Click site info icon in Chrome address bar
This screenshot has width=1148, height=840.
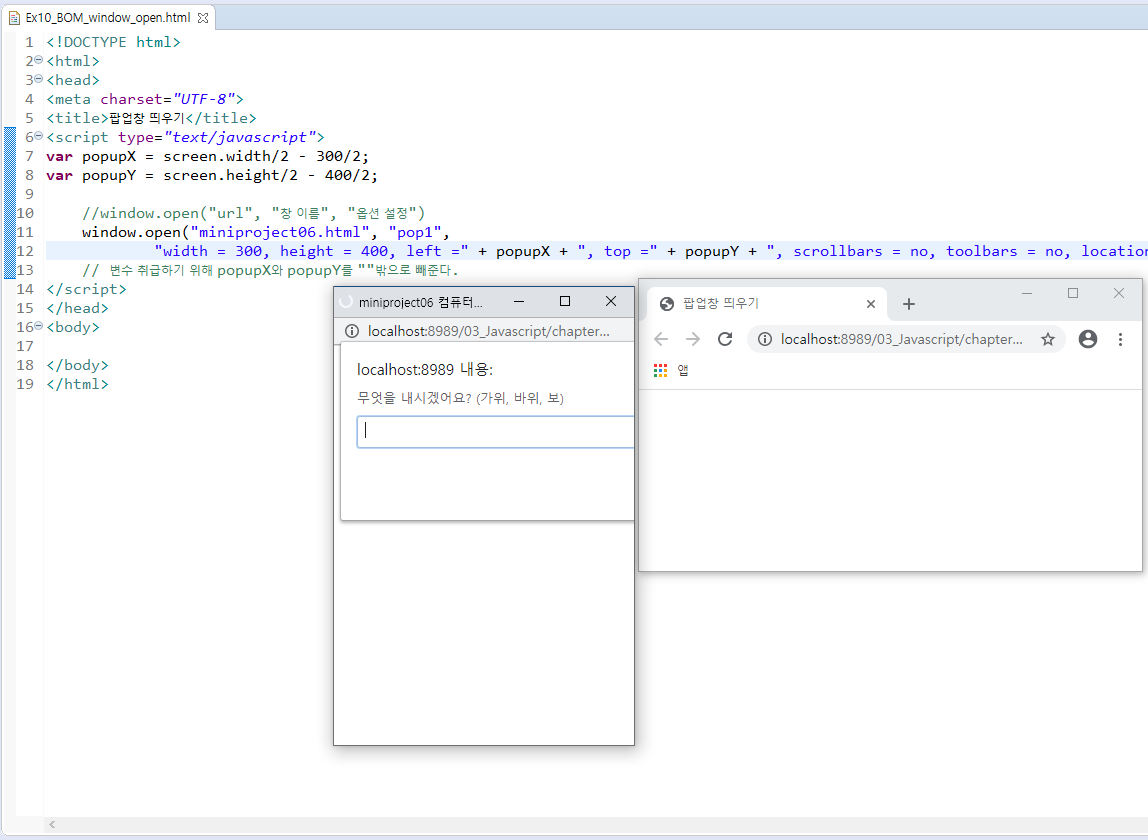pos(764,339)
